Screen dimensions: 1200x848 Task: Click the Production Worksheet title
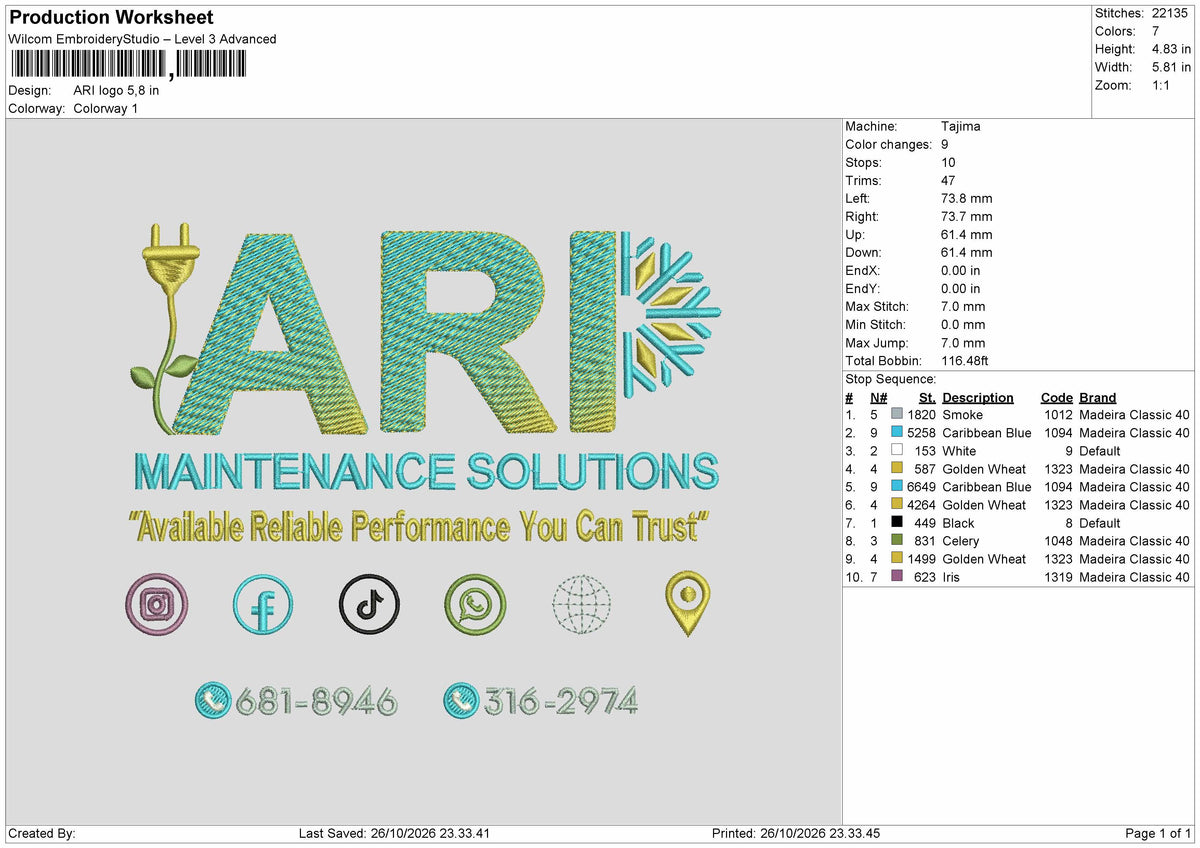(111, 18)
